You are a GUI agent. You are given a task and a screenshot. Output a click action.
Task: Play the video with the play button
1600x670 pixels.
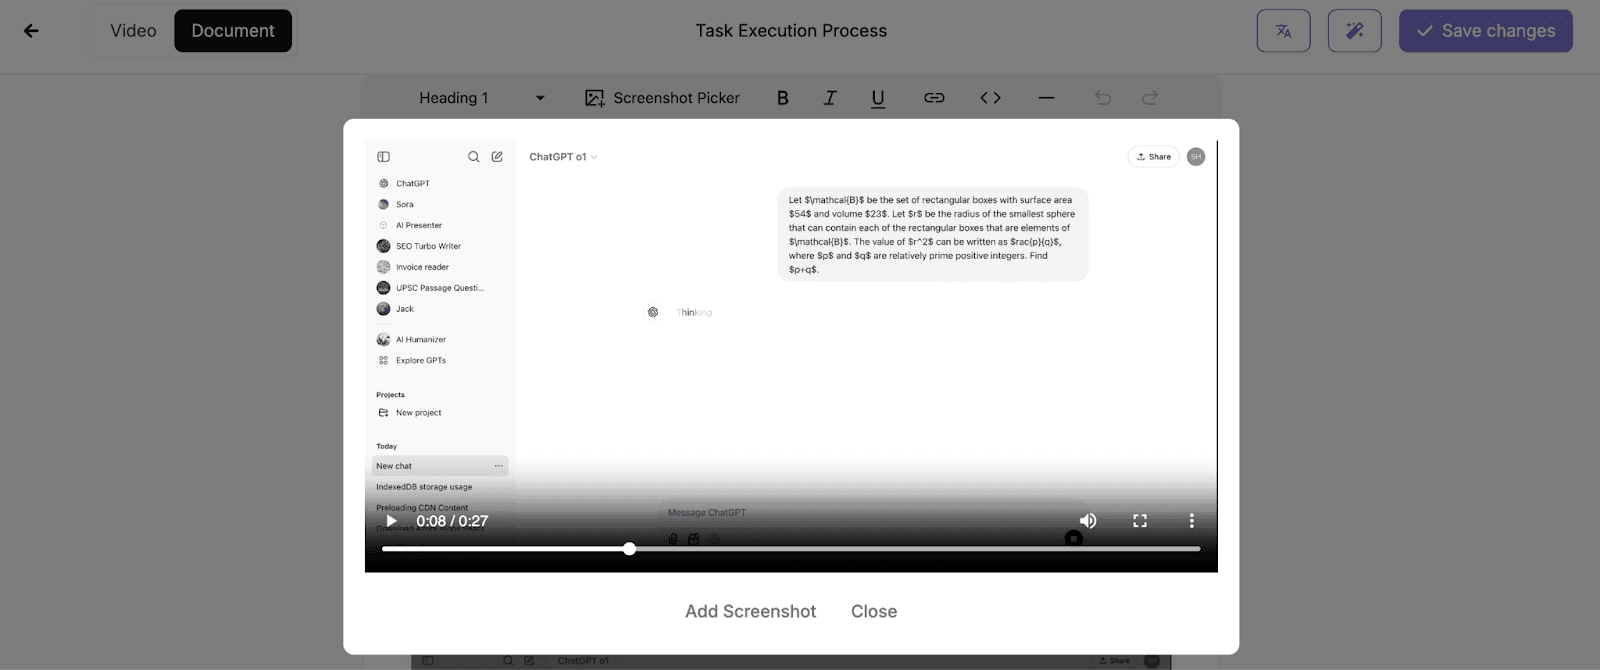coord(392,521)
